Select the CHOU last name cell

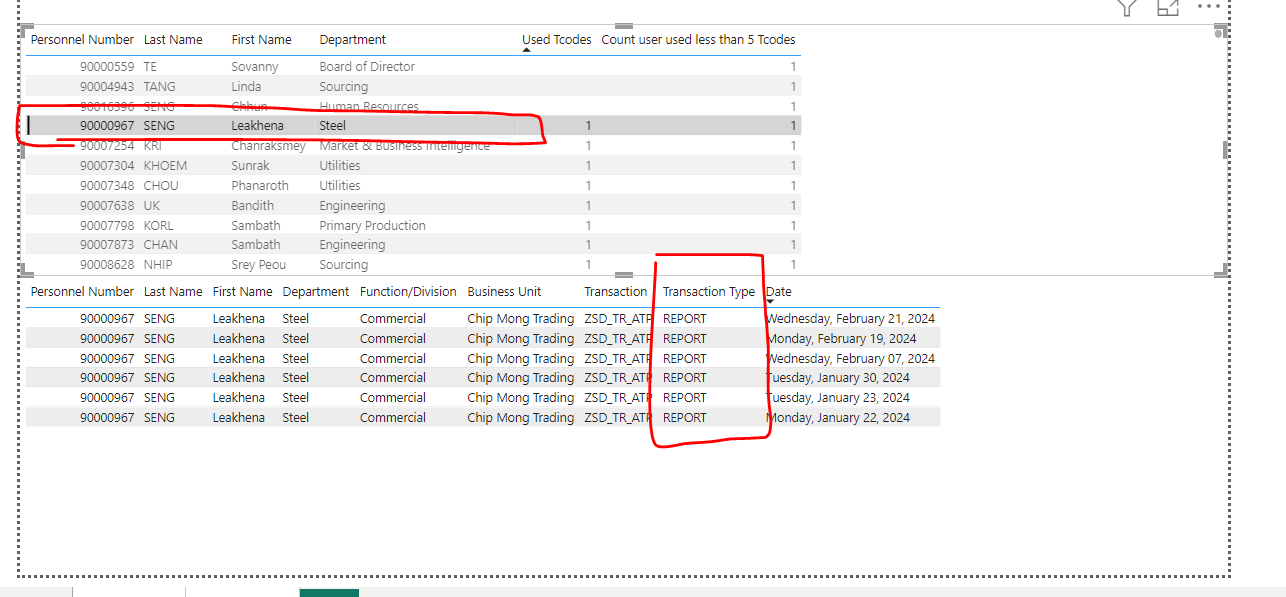tap(161, 186)
